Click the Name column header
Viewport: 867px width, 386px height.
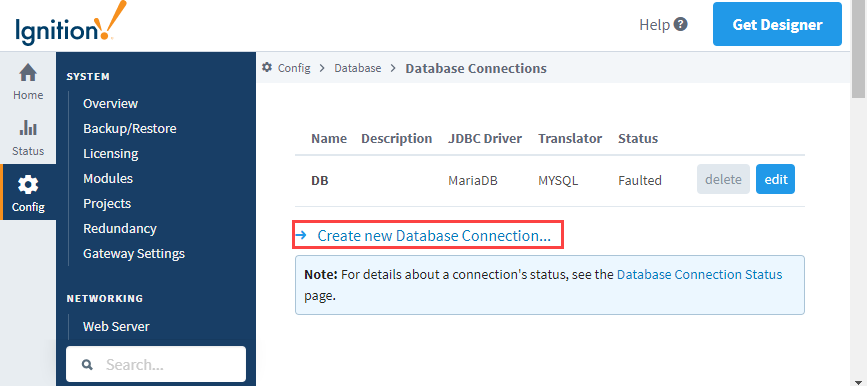329,138
